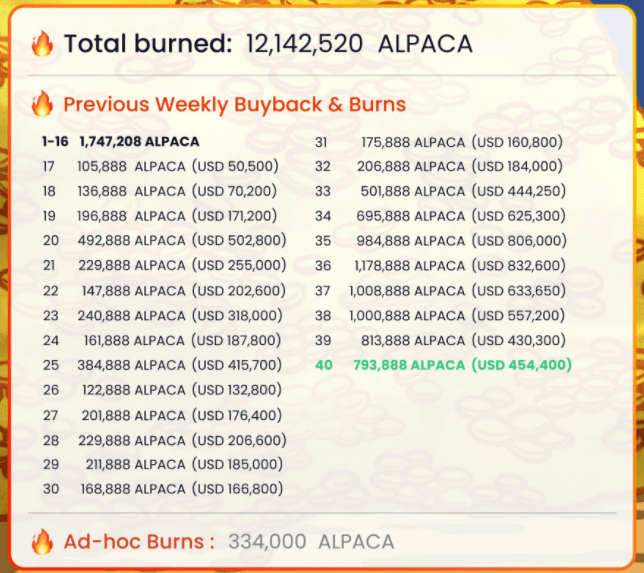Select week 22 amount 147,888 ALPACA
This screenshot has height=573, width=644.
pos(133,291)
